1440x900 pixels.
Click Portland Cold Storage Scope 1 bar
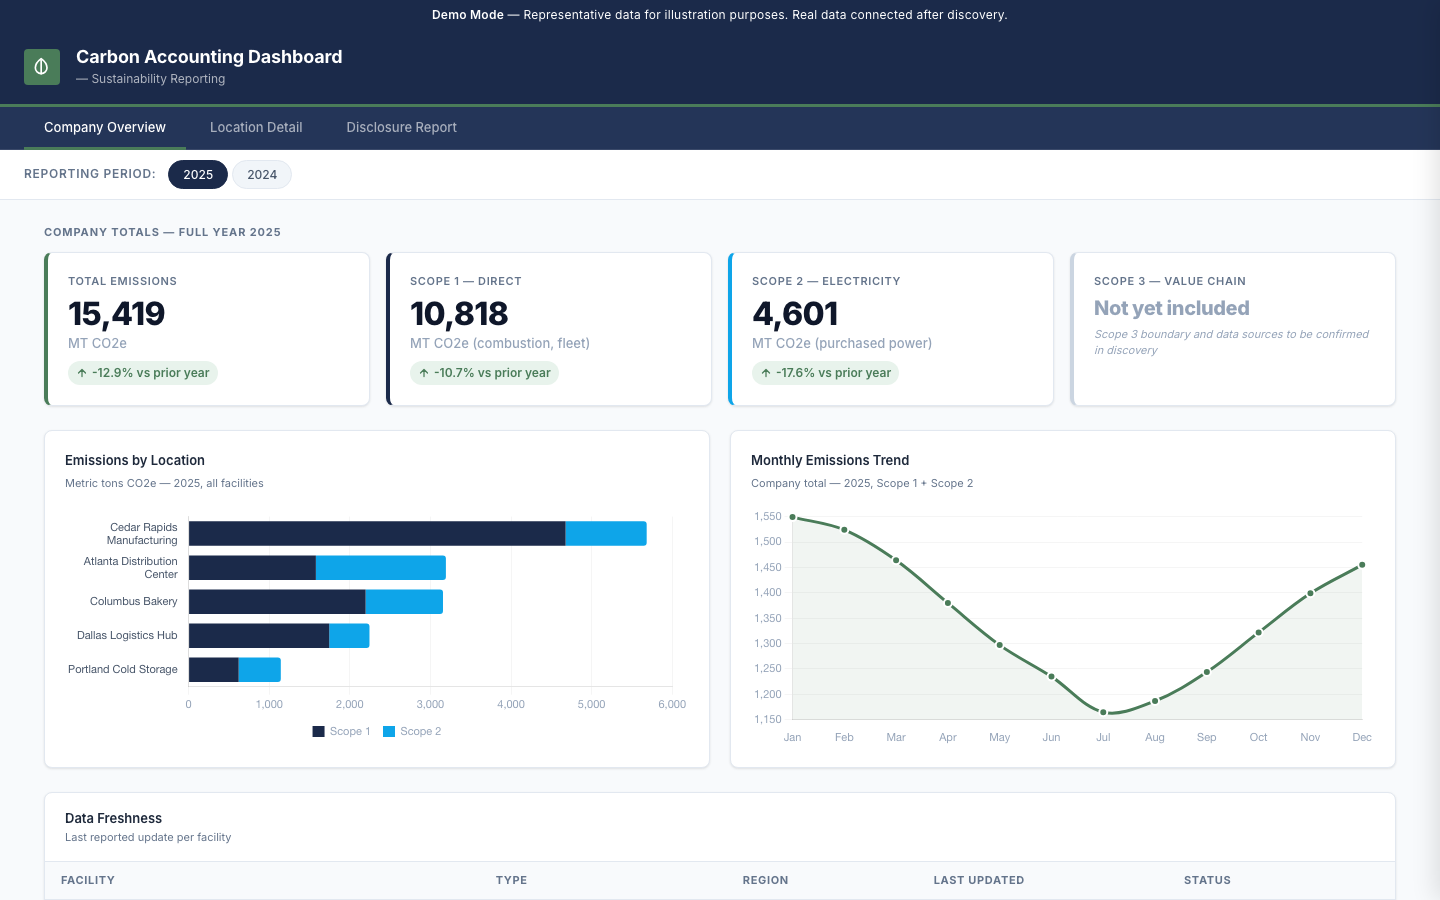click(x=214, y=670)
